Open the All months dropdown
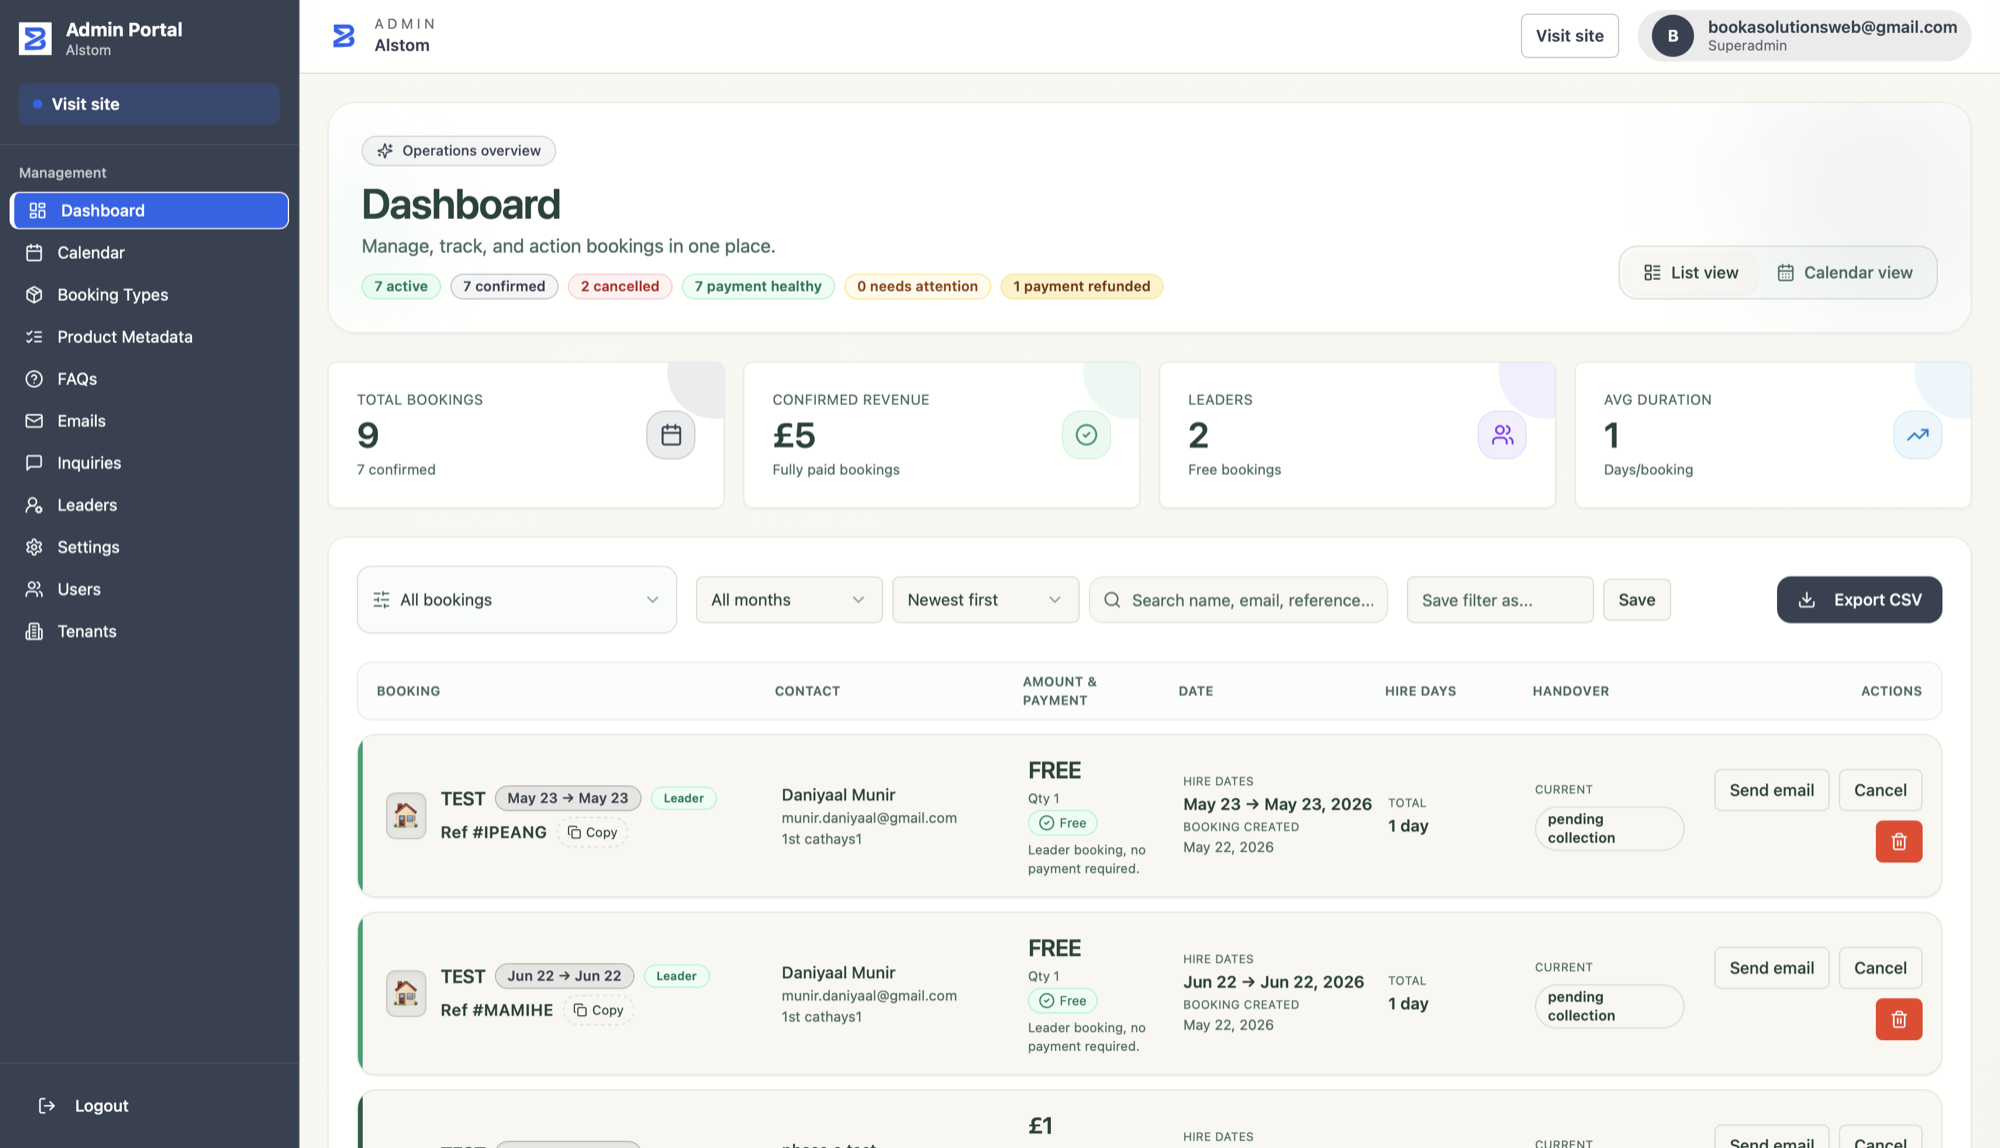This screenshot has width=2000, height=1148. tap(789, 600)
